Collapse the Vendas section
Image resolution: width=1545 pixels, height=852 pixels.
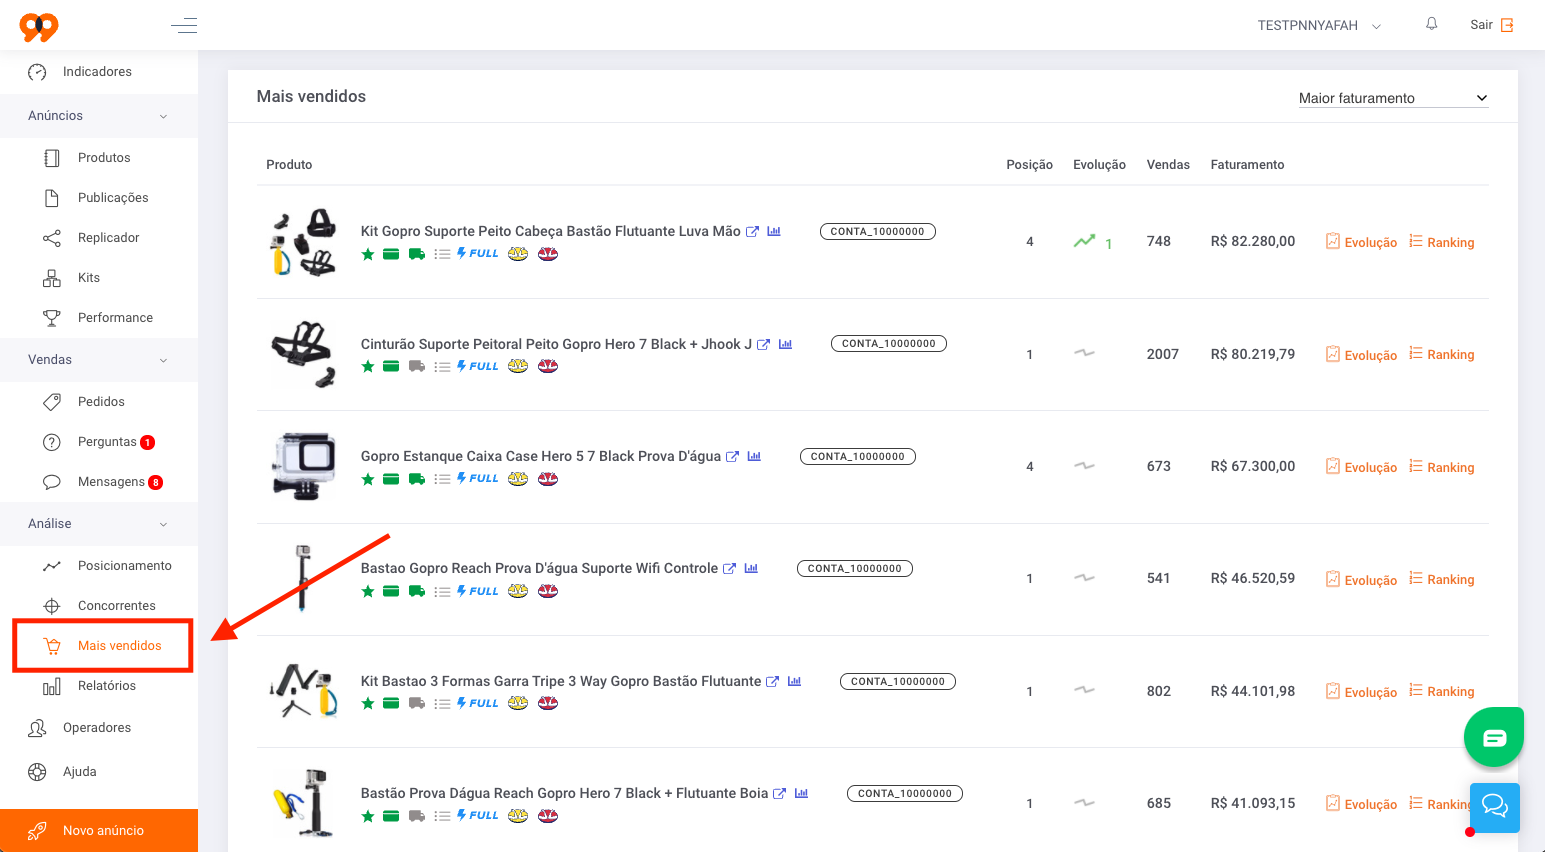(x=99, y=360)
